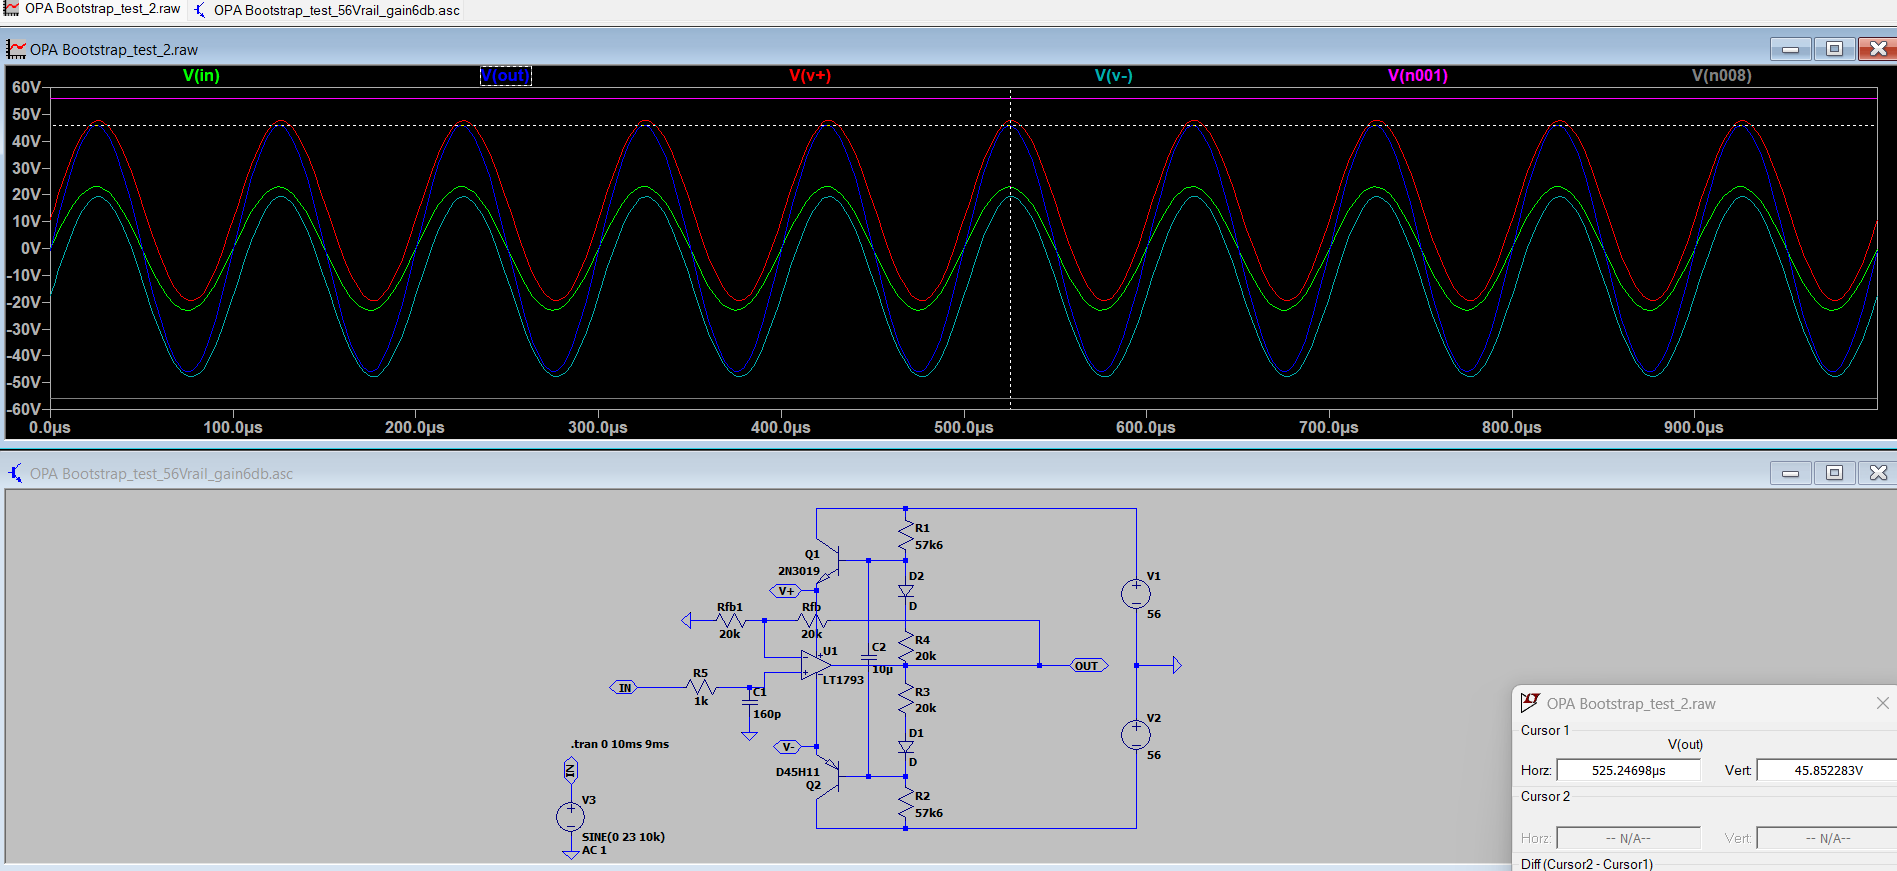Click the SINE(0 23 10k) source value
This screenshot has height=871, width=1897.
623,837
